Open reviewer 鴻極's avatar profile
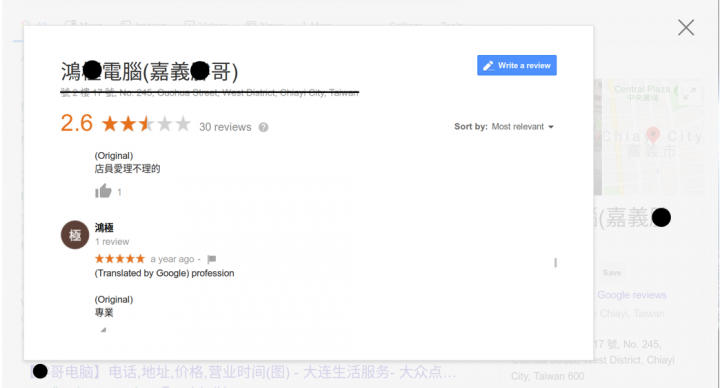 [x=75, y=235]
